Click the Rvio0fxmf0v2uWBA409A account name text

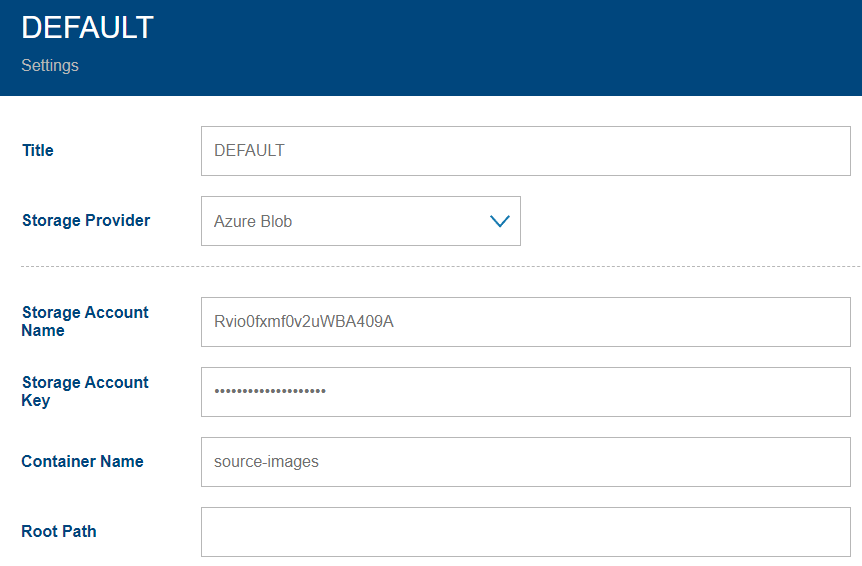[304, 322]
